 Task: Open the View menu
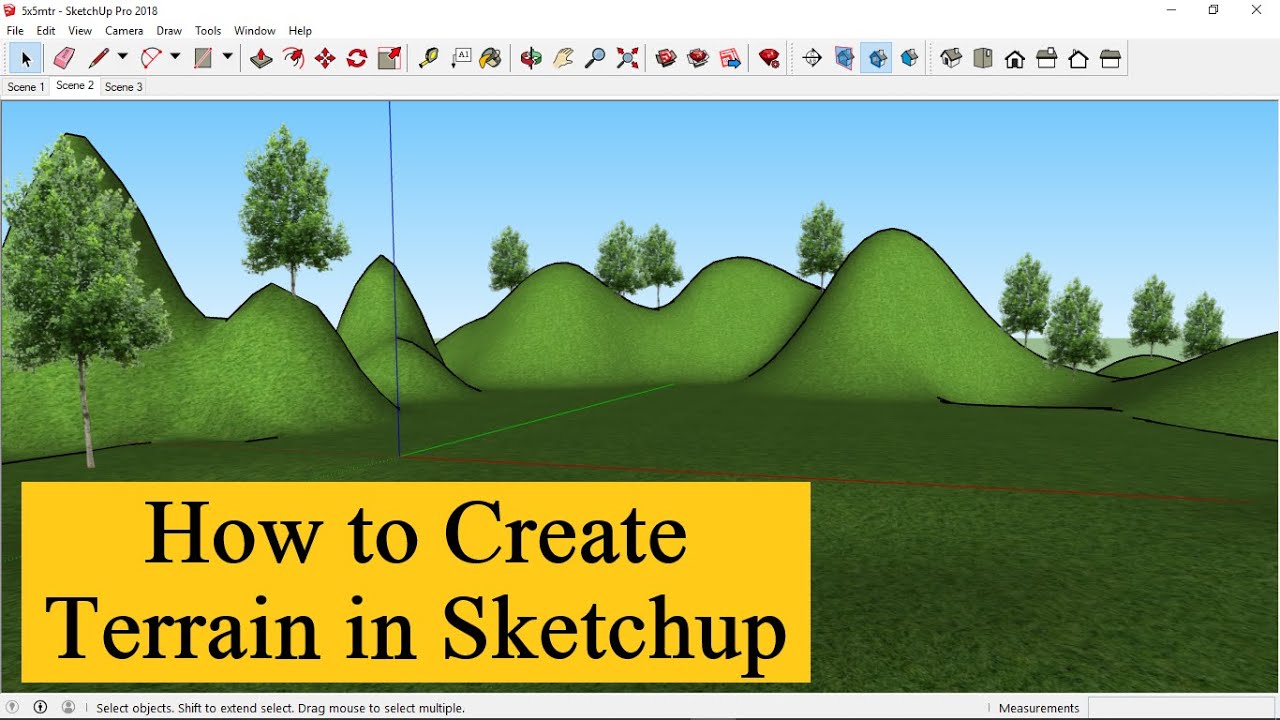click(80, 31)
